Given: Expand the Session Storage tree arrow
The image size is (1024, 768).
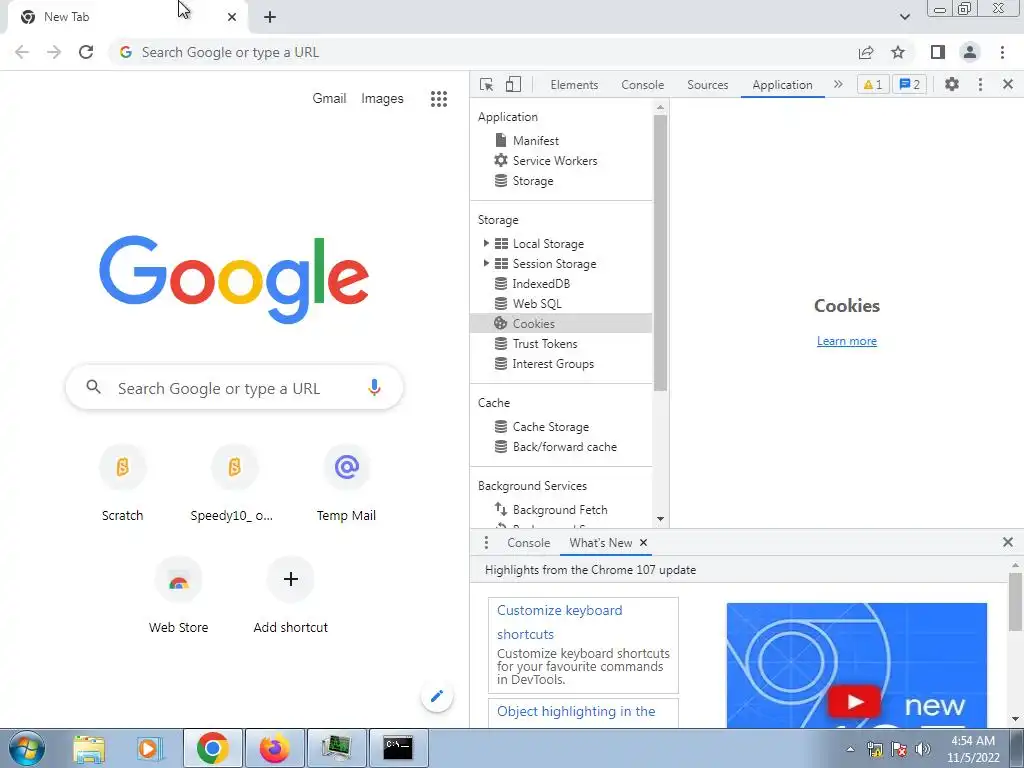Looking at the screenshot, I should click(x=486, y=263).
